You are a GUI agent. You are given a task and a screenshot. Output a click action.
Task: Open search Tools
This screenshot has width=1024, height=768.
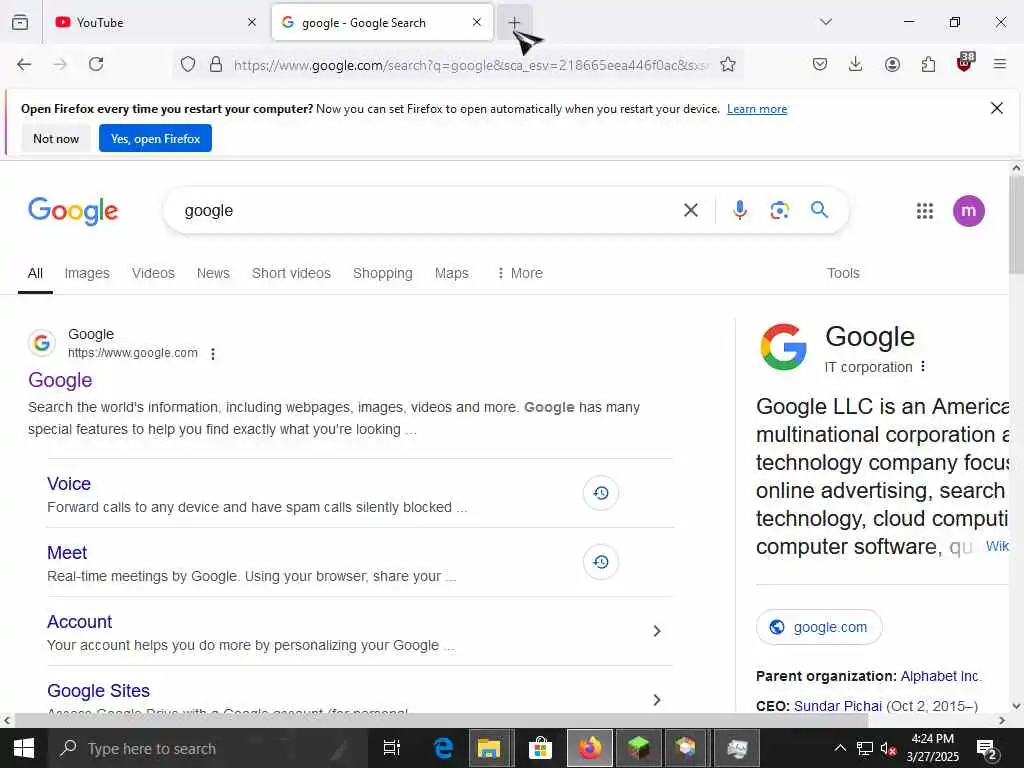click(843, 273)
